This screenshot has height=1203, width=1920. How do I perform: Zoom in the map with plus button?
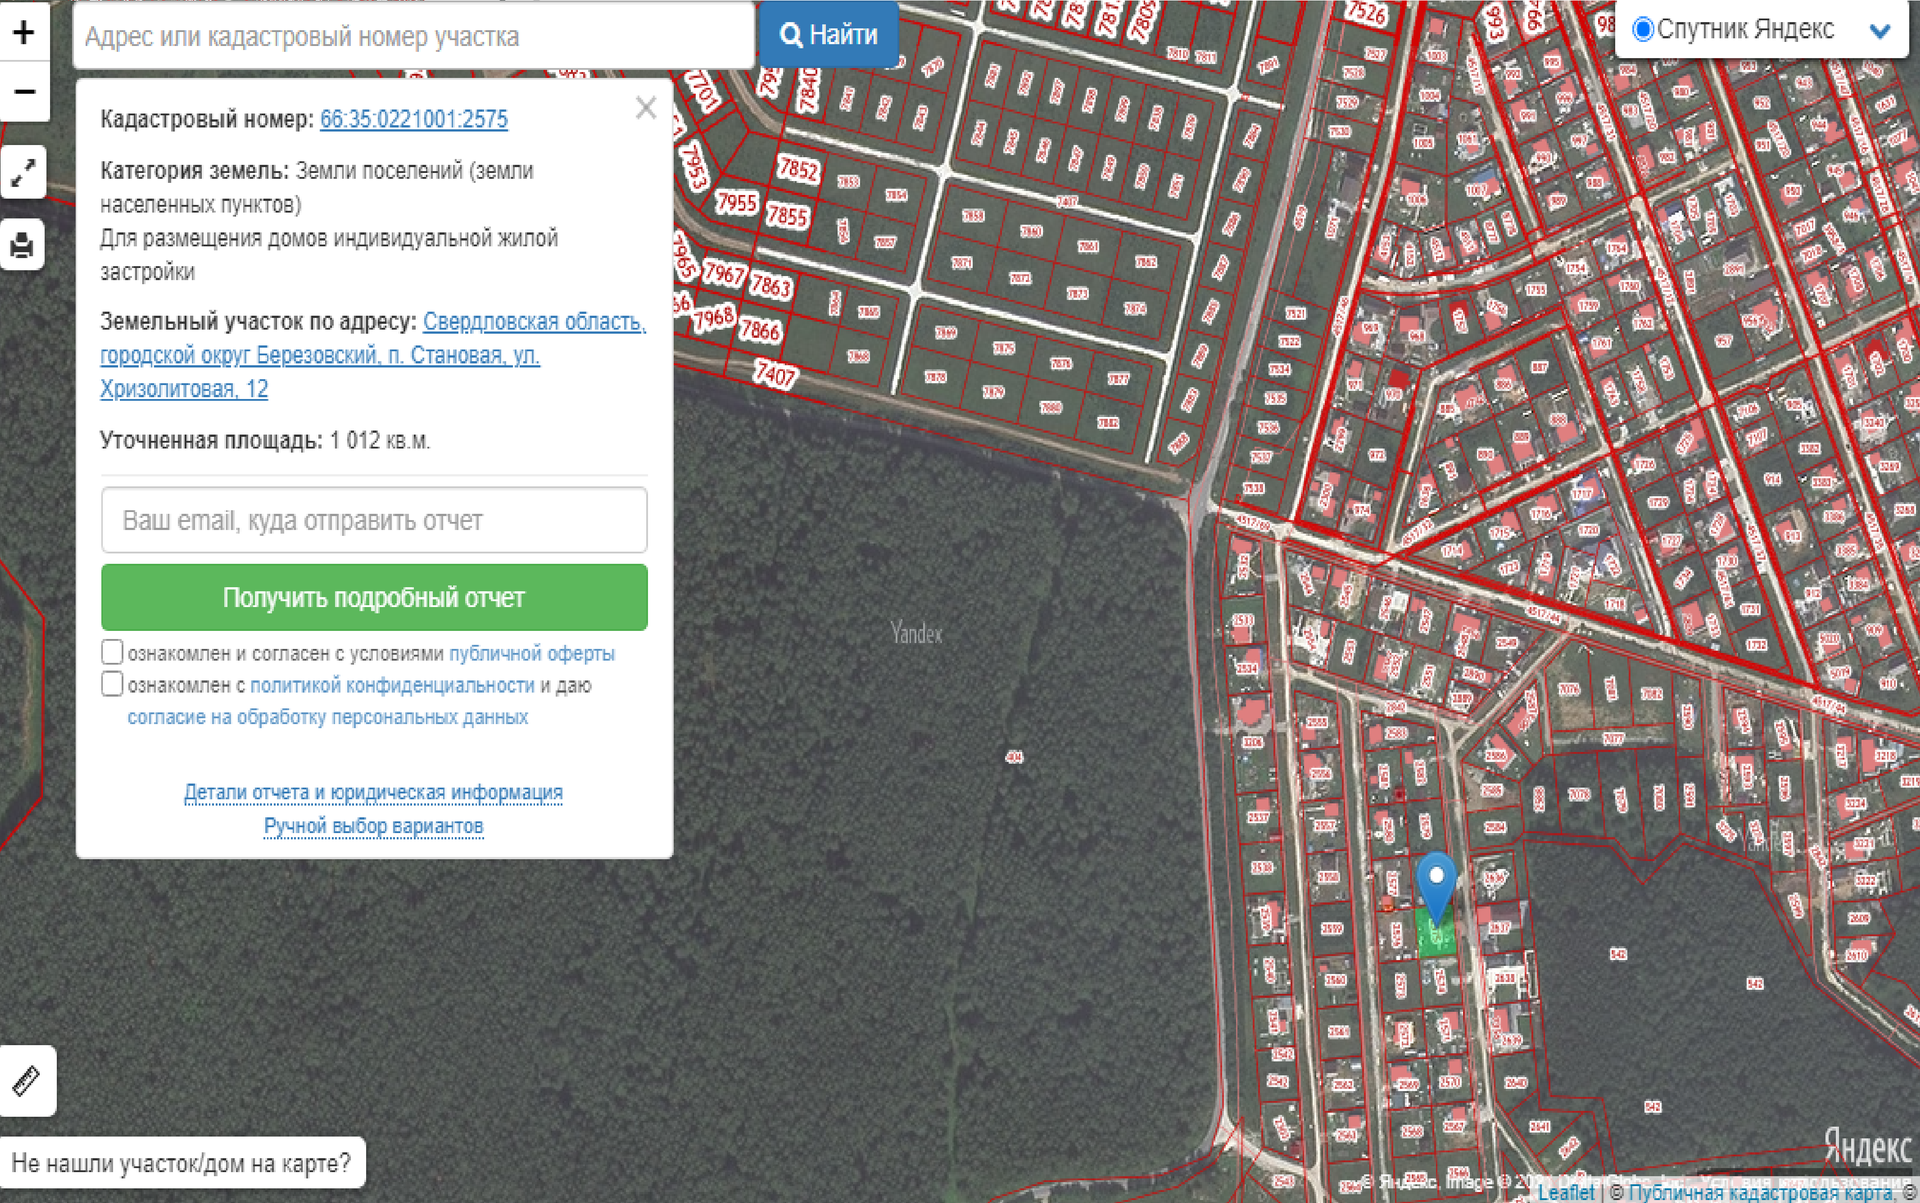[x=24, y=32]
